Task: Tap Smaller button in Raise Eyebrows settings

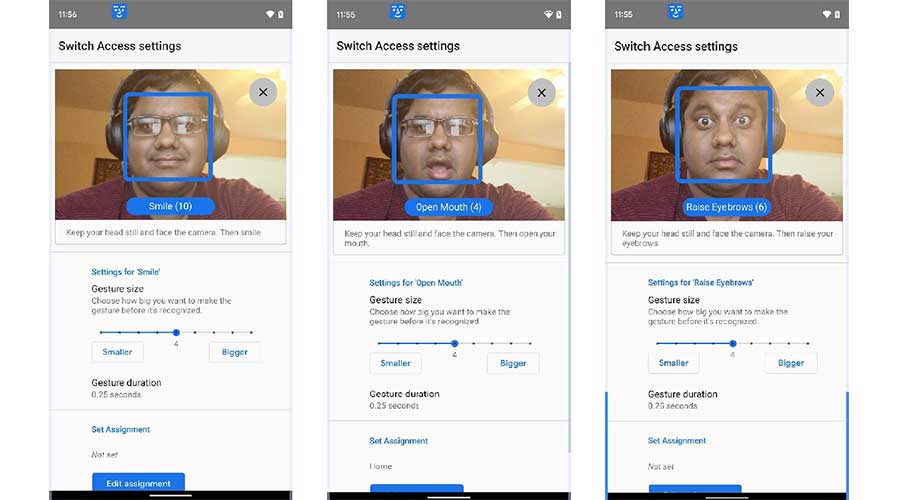Action: [x=673, y=363]
